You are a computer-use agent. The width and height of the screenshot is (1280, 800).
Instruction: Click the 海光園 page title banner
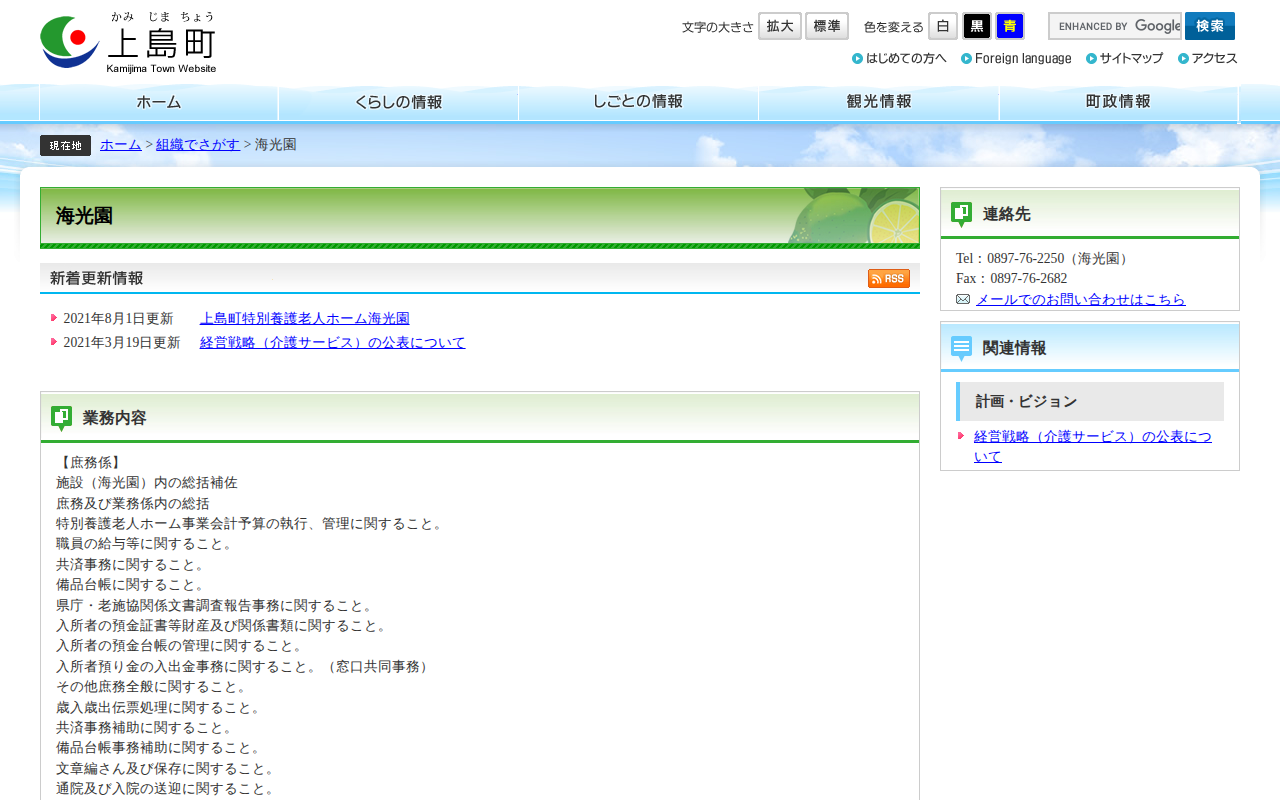480,217
